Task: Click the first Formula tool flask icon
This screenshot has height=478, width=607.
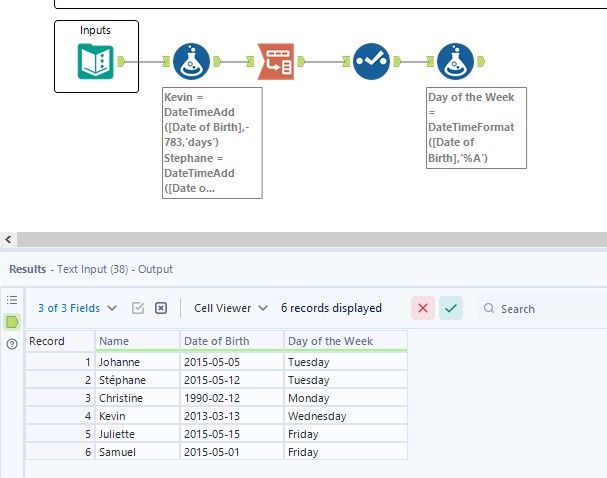Action: [x=190, y=62]
